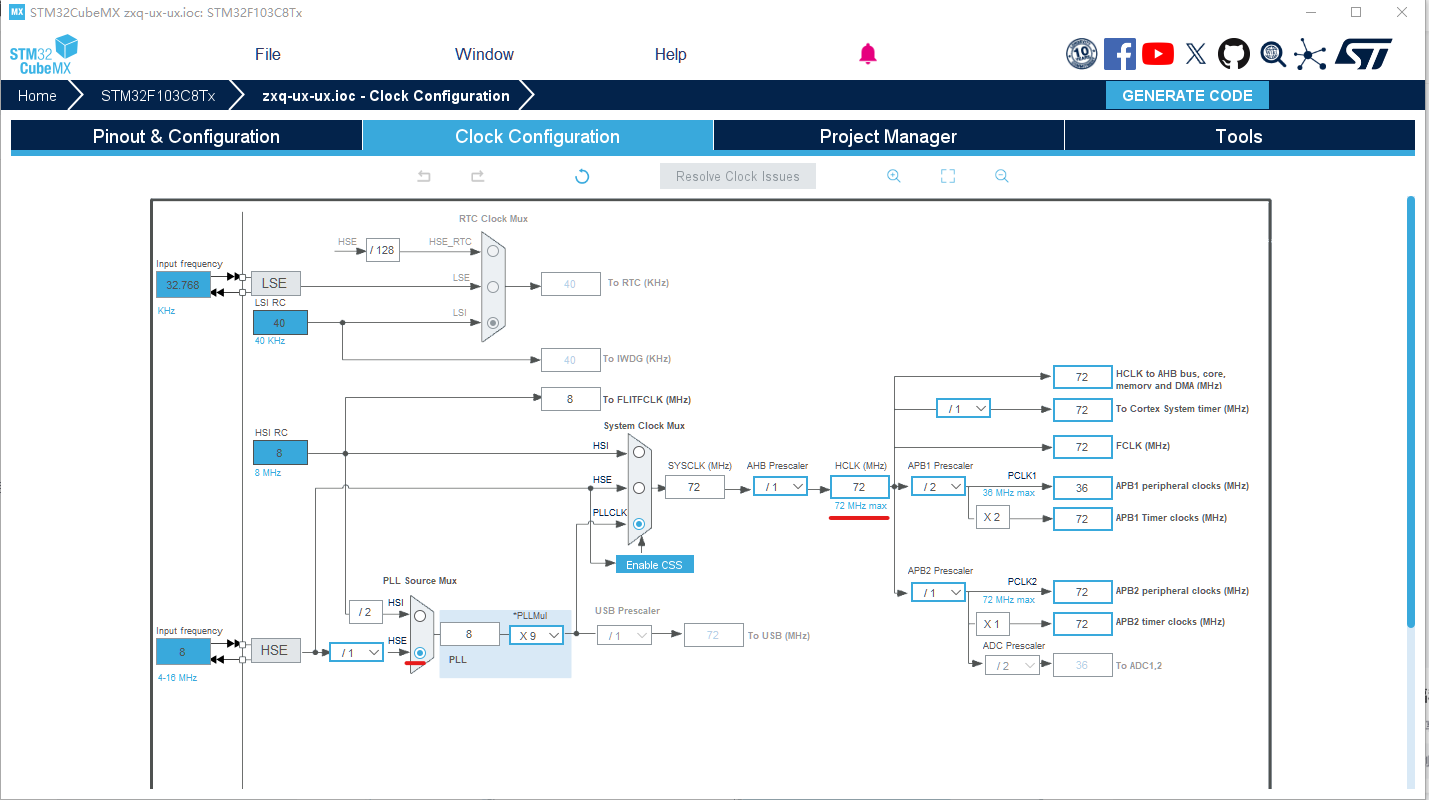Switch to Pinout & Configuration tab
This screenshot has width=1429, height=800.
[186, 136]
